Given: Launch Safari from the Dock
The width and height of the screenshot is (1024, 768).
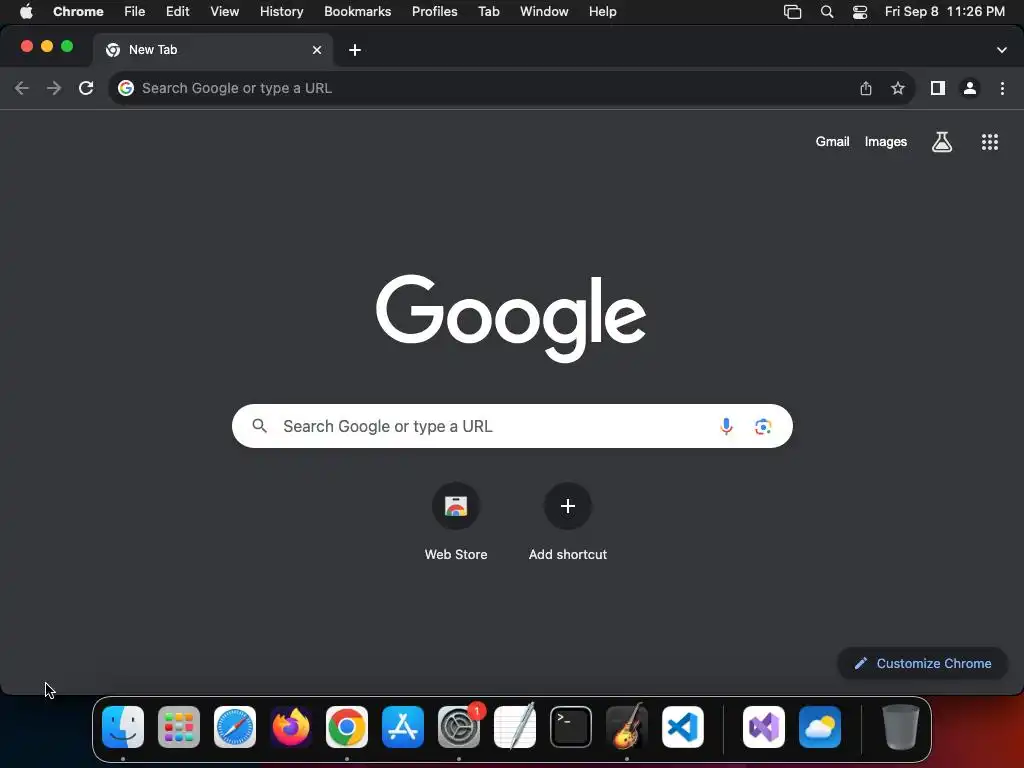Looking at the screenshot, I should (x=235, y=727).
